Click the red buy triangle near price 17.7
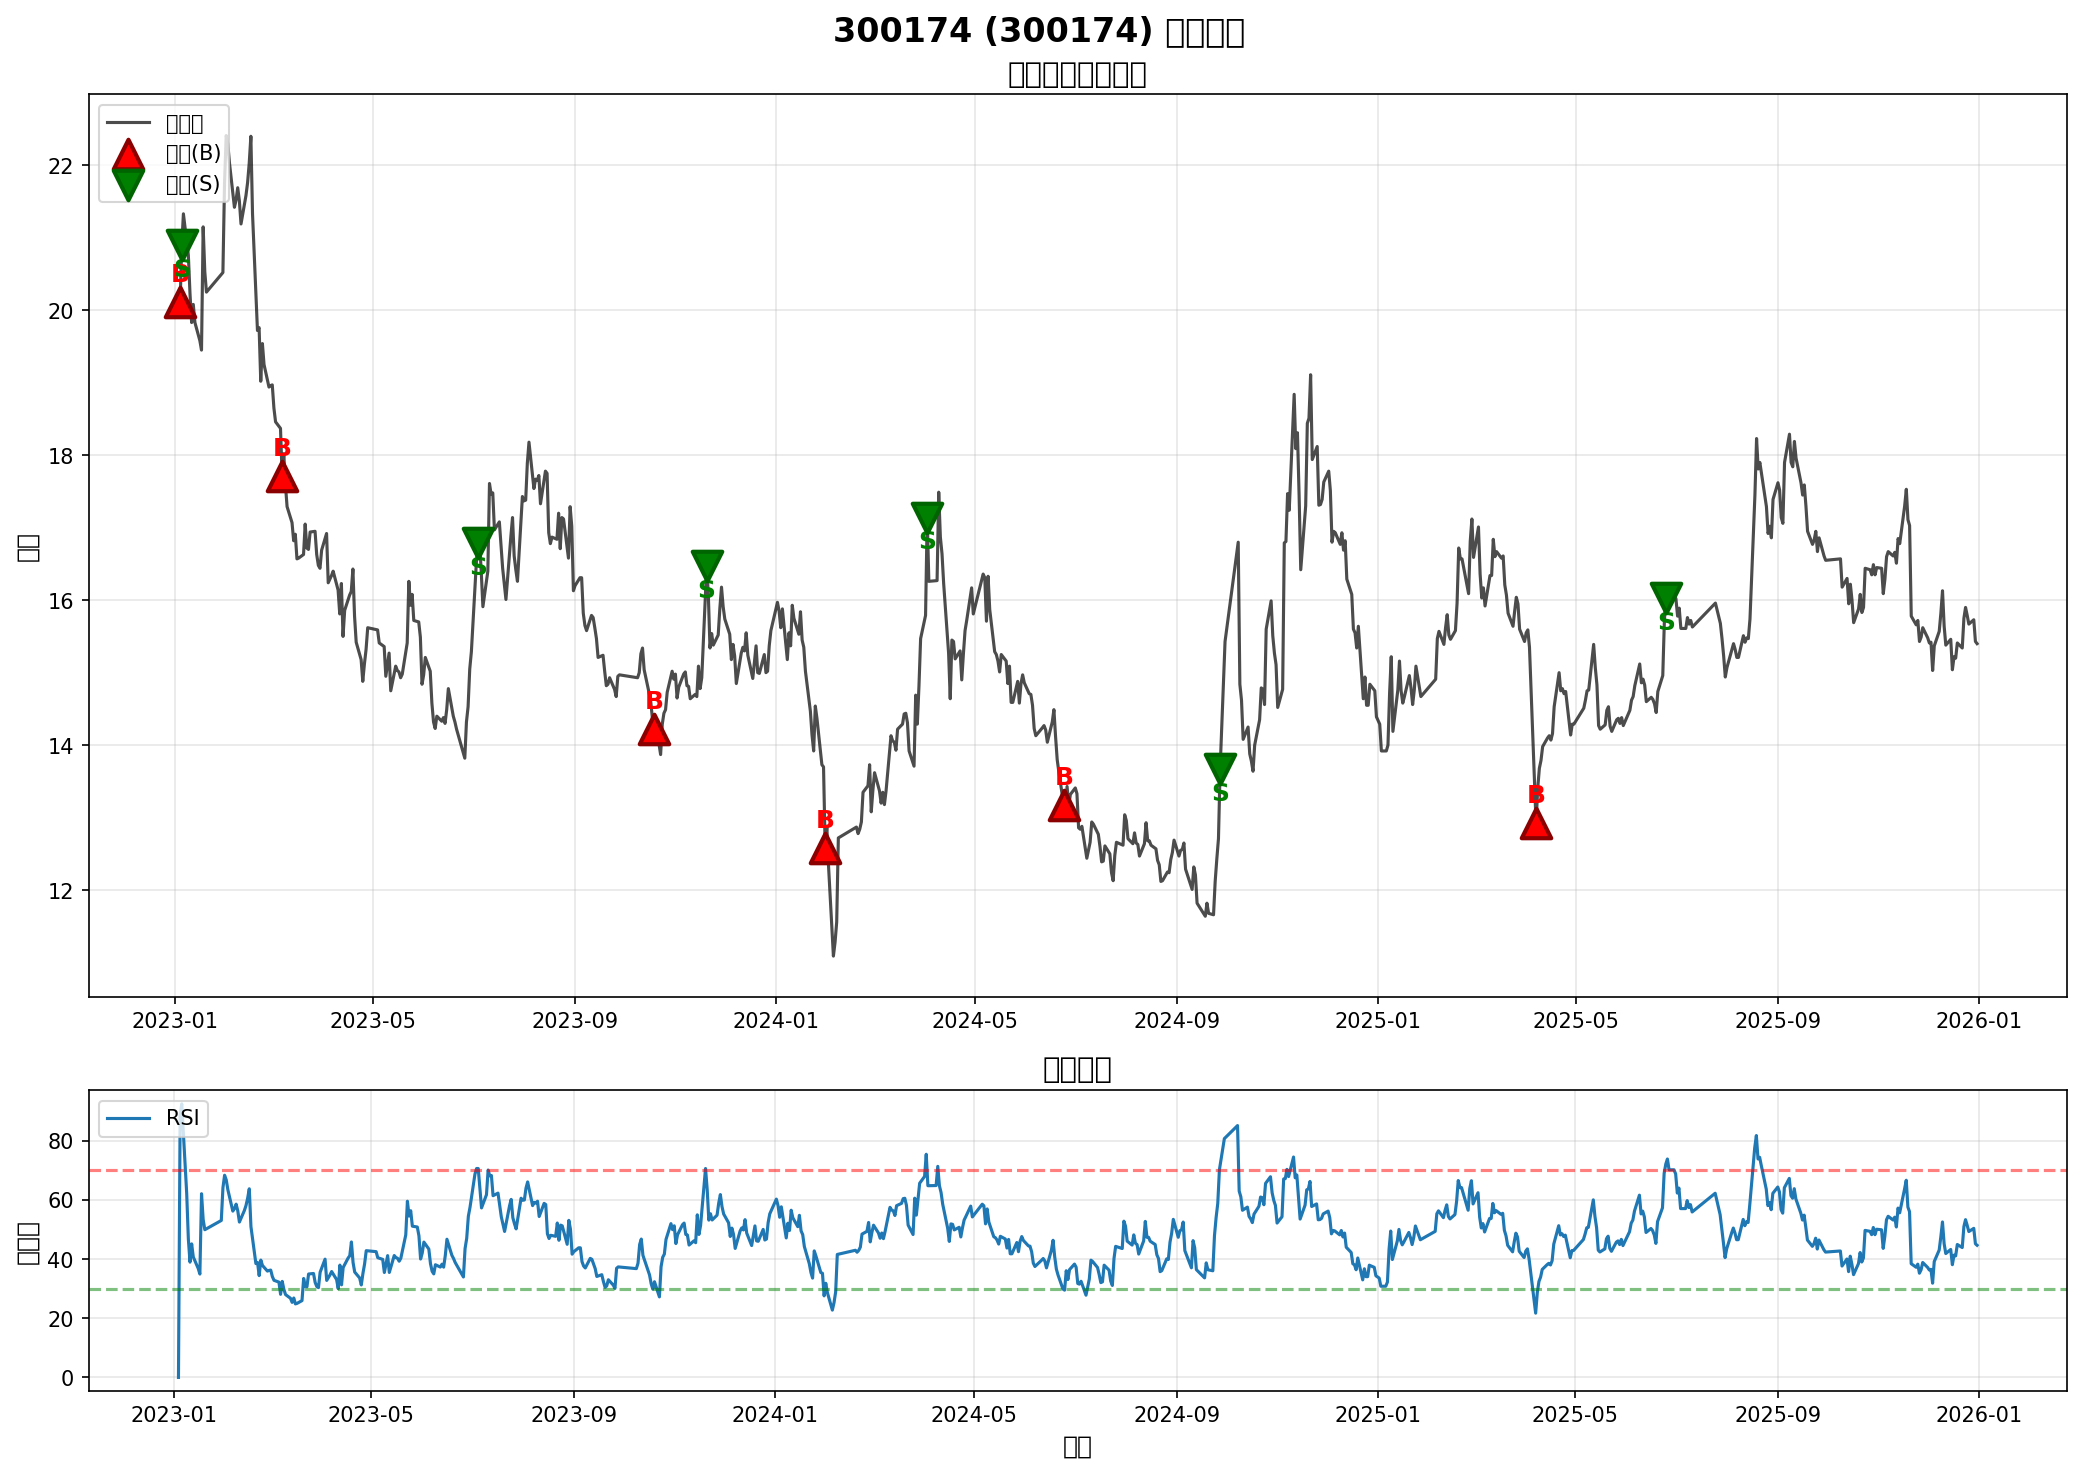Screen dimensions: 2082x1473 coord(282,479)
